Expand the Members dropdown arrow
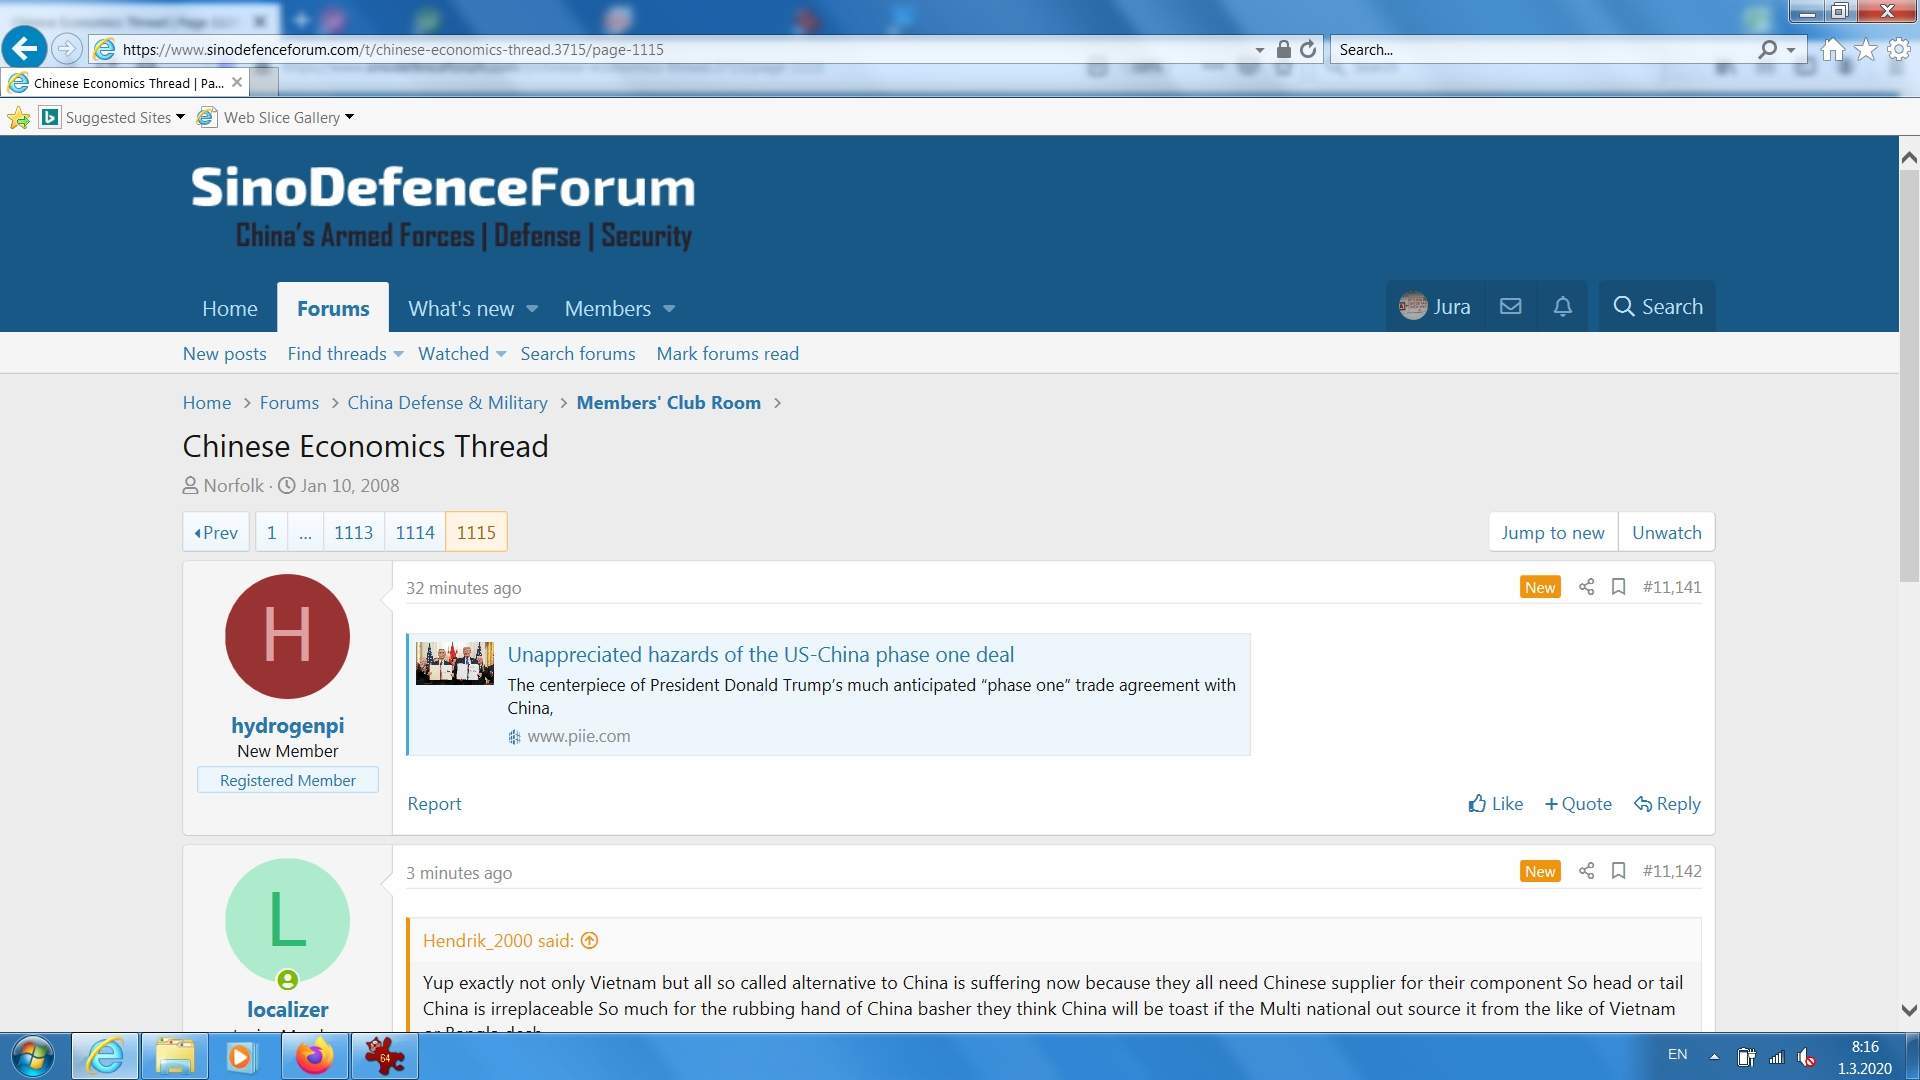The height and width of the screenshot is (1080, 1920). point(669,309)
